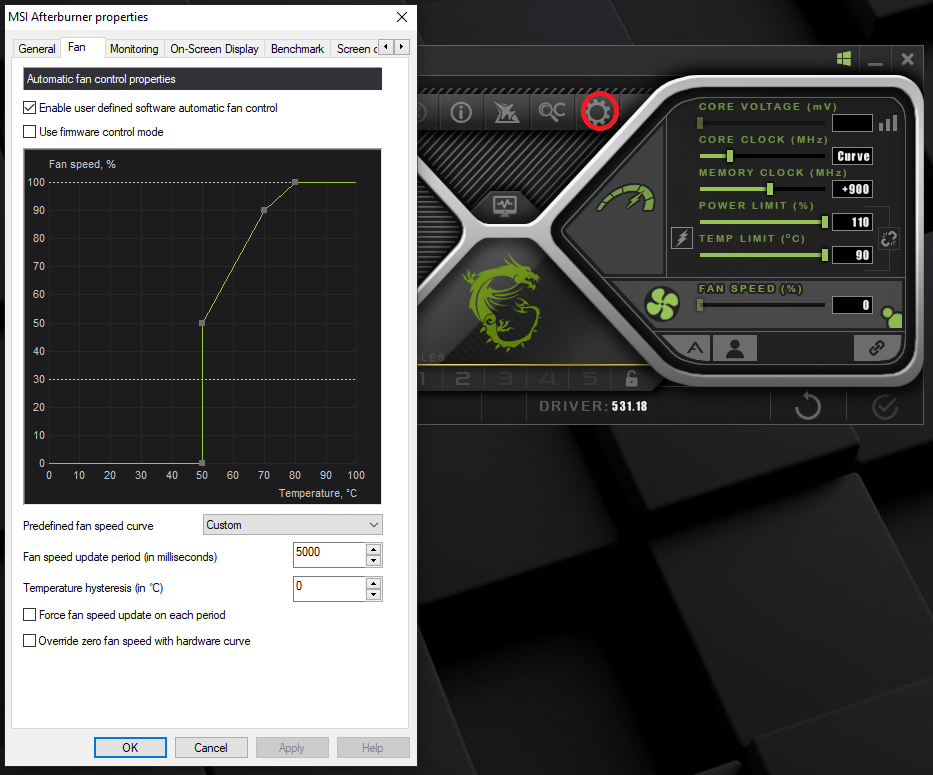Click the Windows startup icon in Afterburner
933x775 pixels.
pyautogui.click(x=844, y=58)
